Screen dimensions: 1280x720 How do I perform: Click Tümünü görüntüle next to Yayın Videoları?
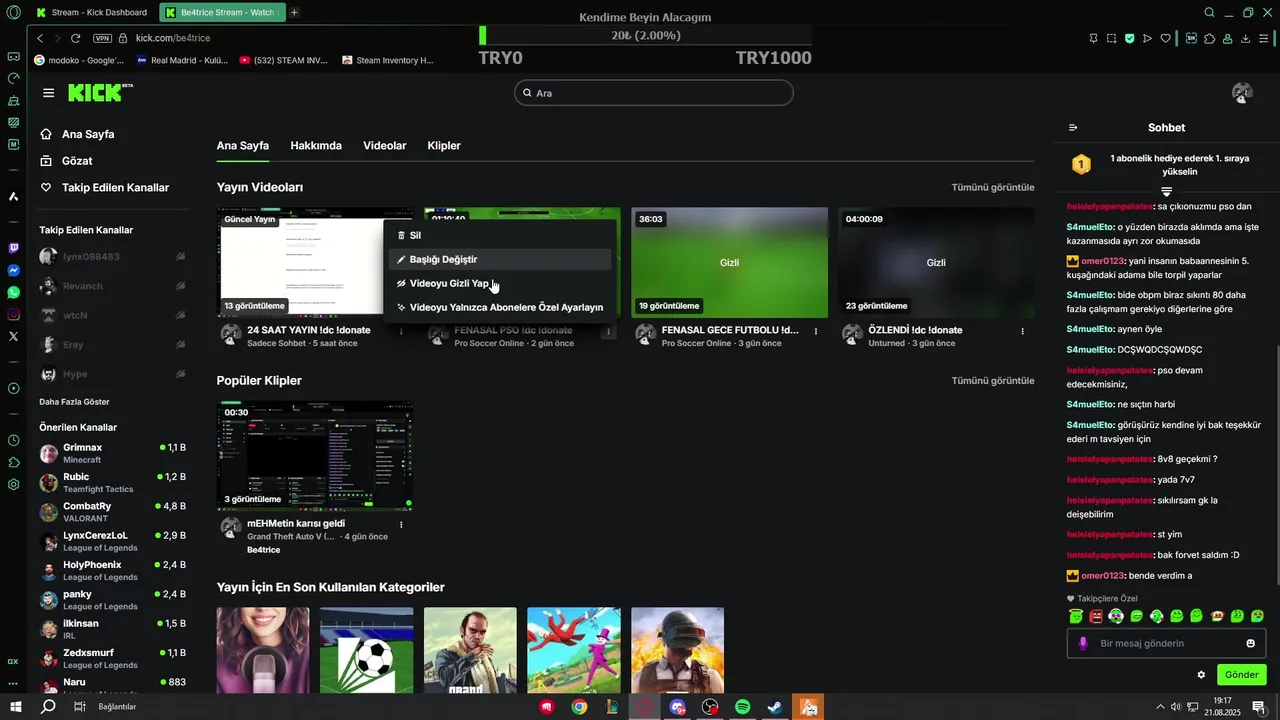coord(993,187)
